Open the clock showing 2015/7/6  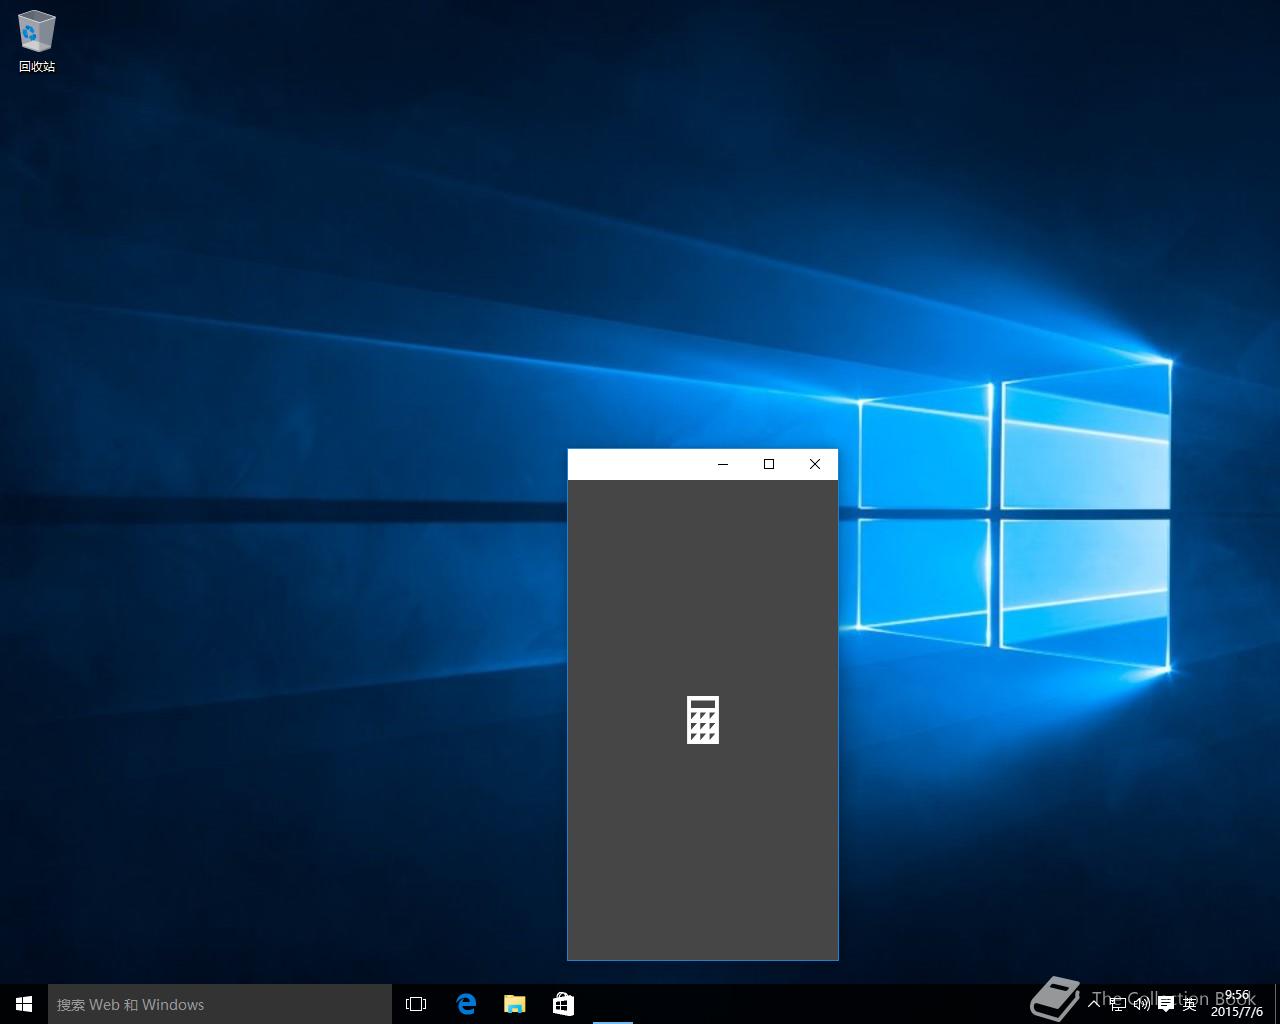[1236, 1004]
